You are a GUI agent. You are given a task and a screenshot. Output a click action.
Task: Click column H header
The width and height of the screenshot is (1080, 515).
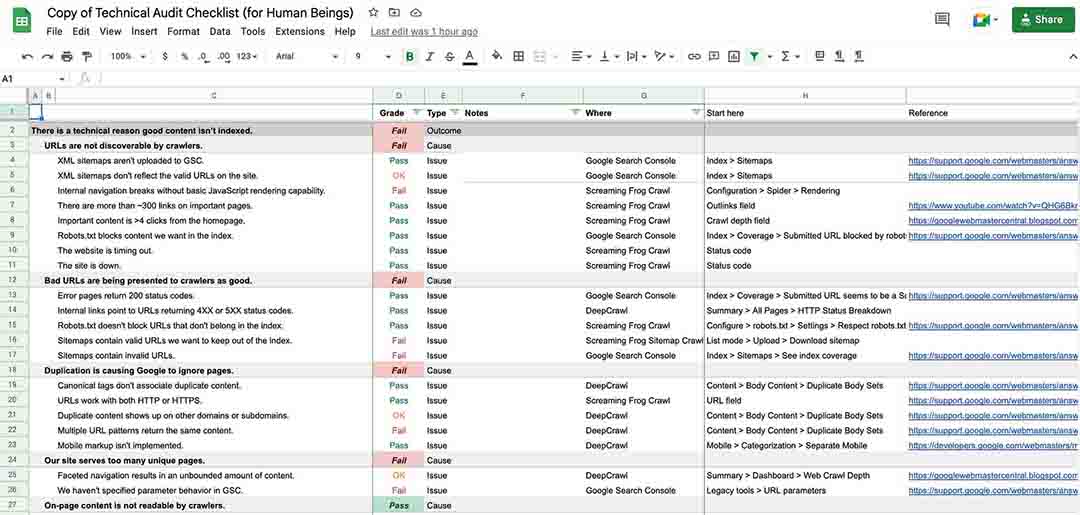(x=805, y=96)
